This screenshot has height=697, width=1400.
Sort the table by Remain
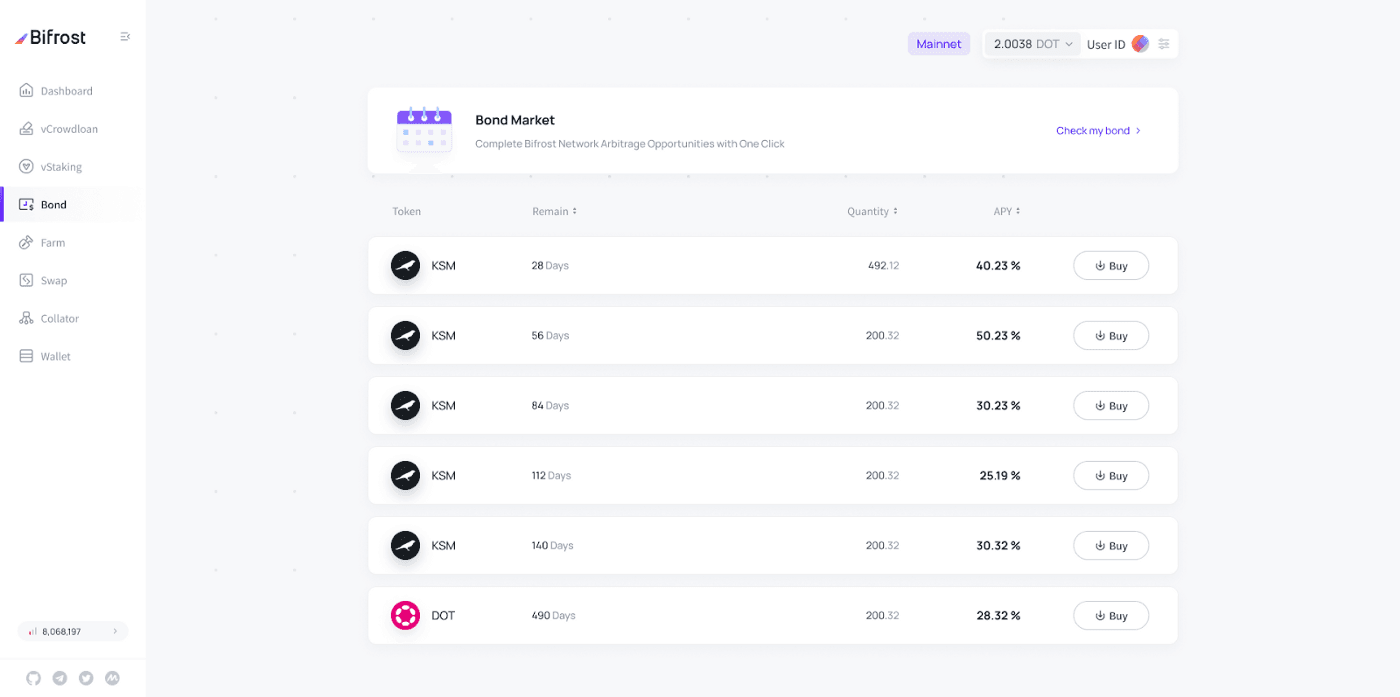click(555, 212)
